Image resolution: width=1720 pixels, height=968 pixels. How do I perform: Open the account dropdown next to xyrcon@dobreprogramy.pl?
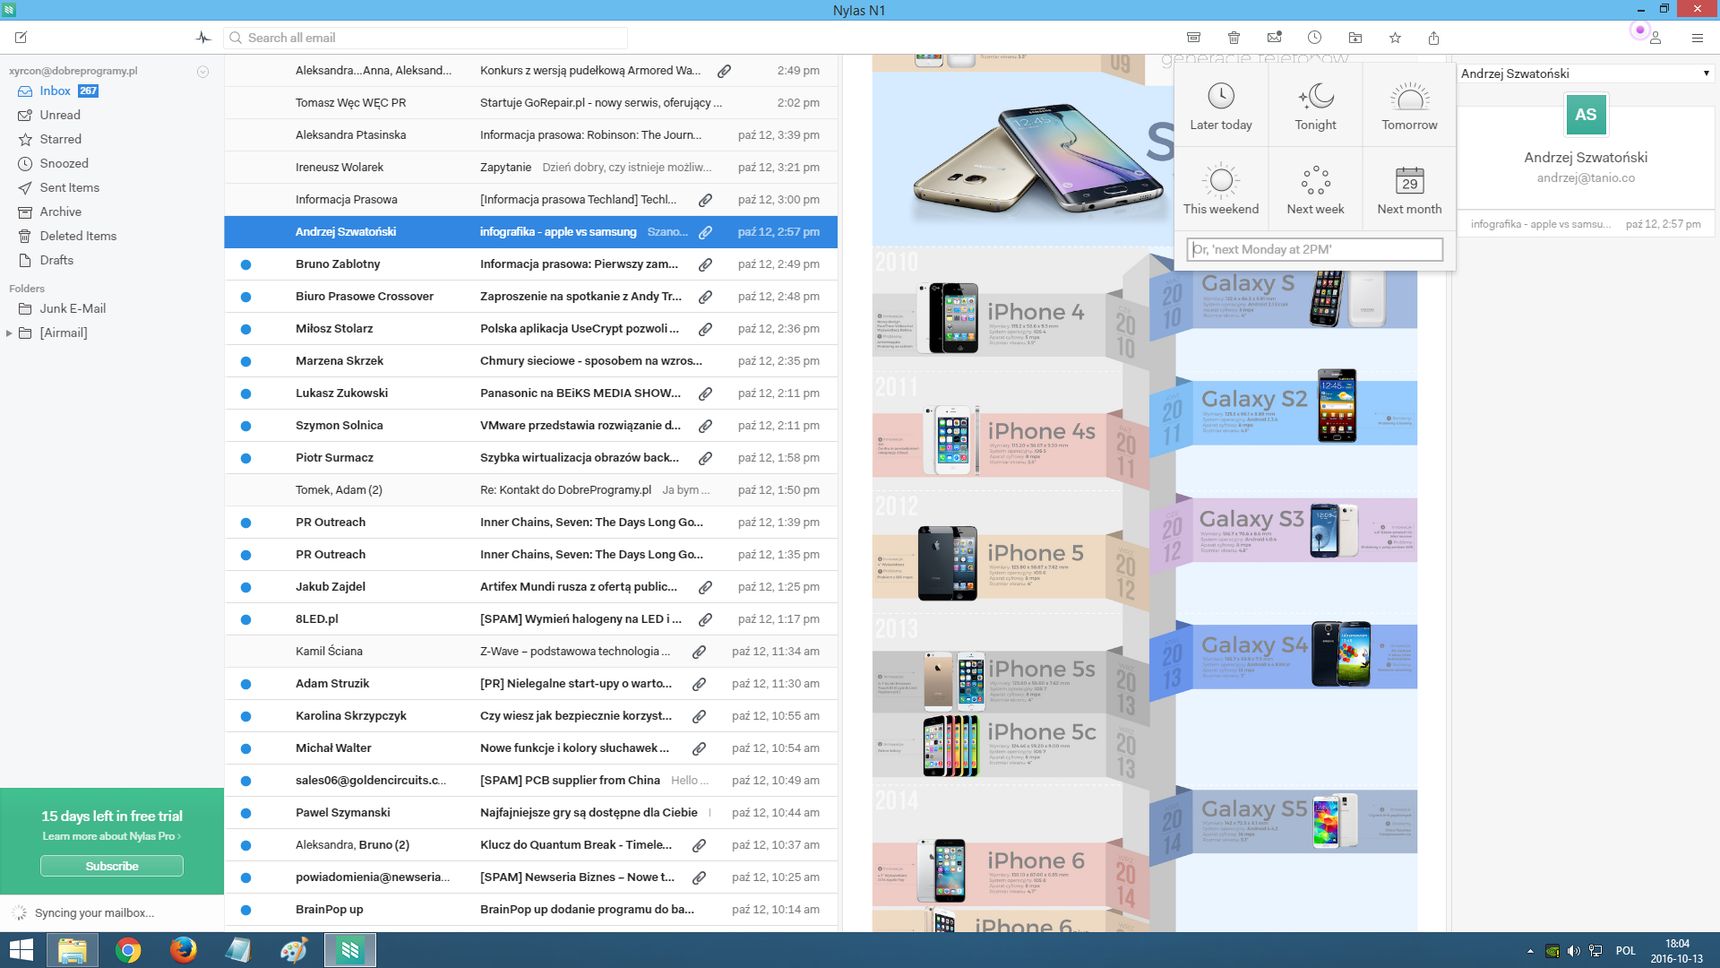tap(203, 71)
